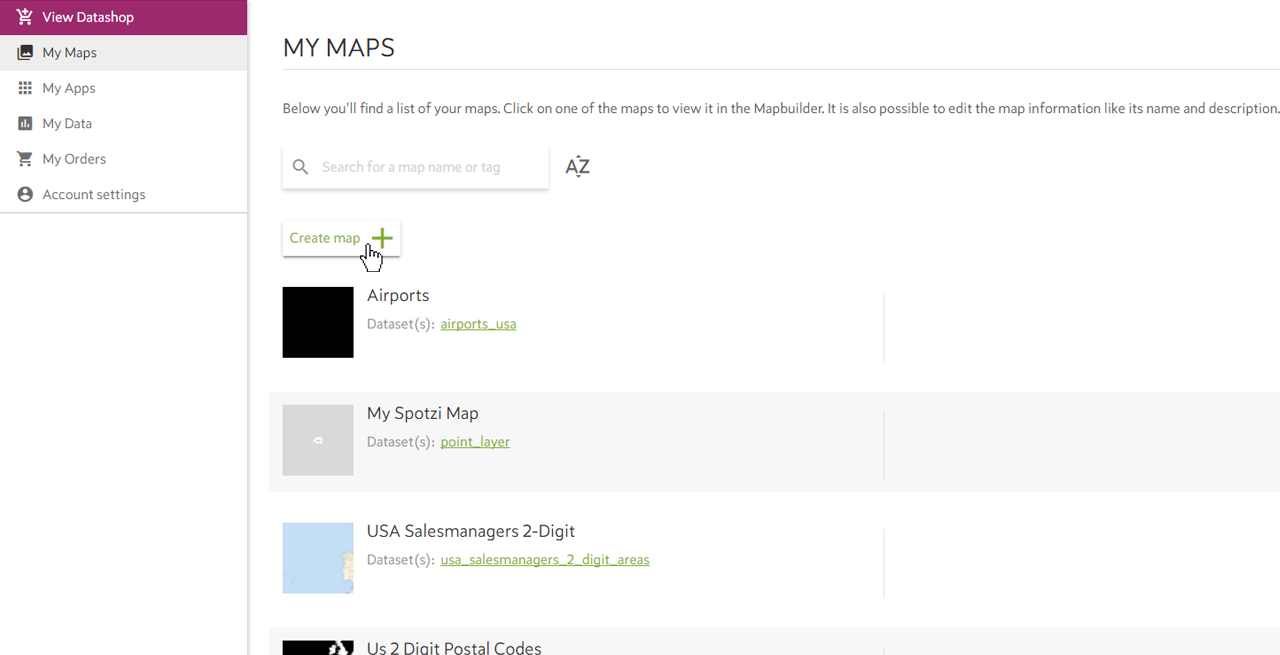Click the My Apps grid icon
Image resolution: width=1280 pixels, height=655 pixels.
(x=25, y=88)
